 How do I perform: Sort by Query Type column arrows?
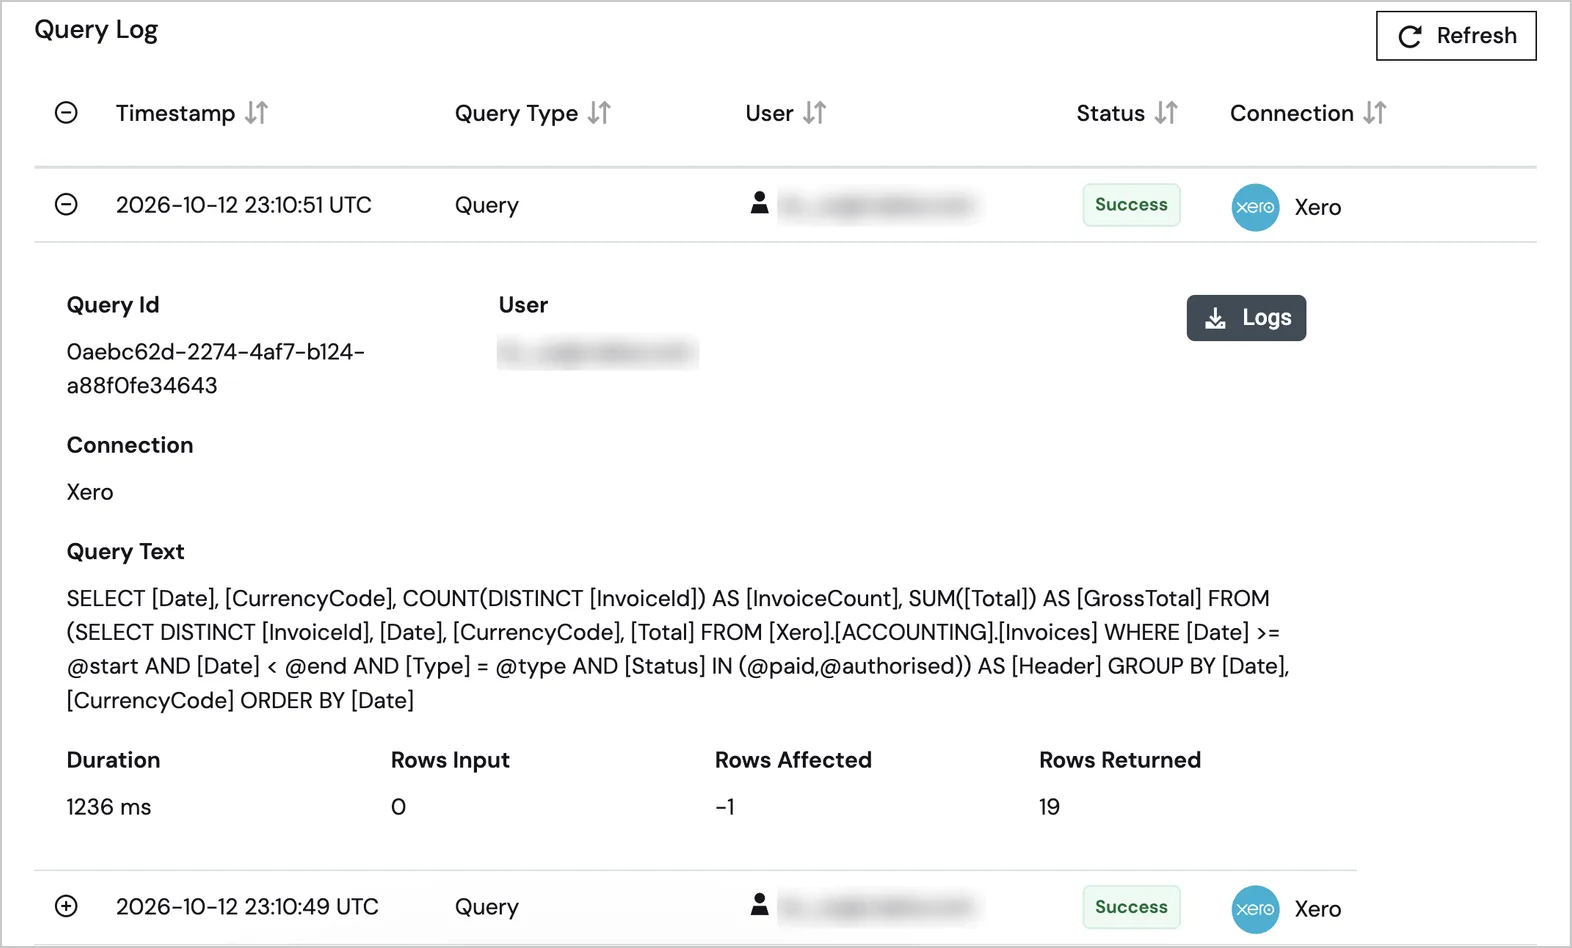[599, 113]
